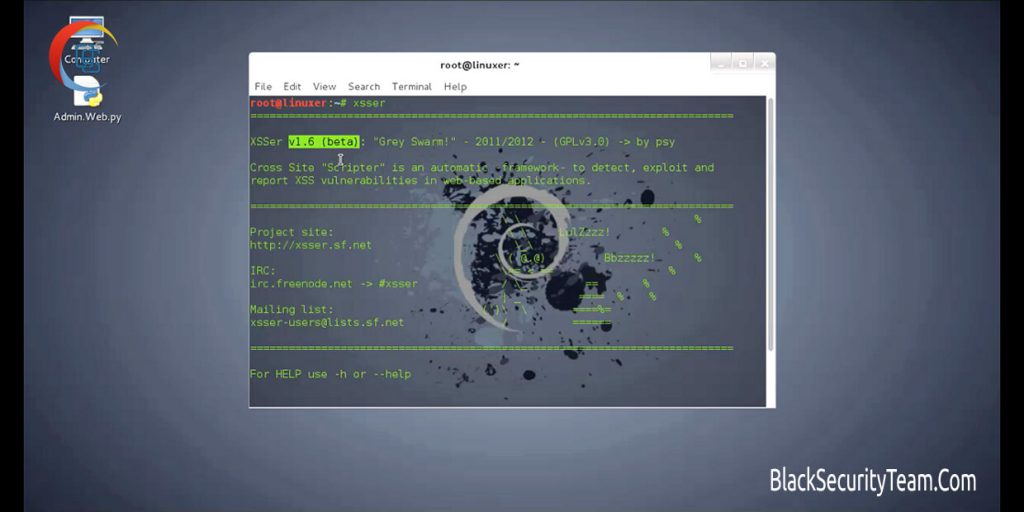Click the BlackSecurityTeam.Com watermark text
The width and height of the screenshot is (1024, 512).
point(872,481)
